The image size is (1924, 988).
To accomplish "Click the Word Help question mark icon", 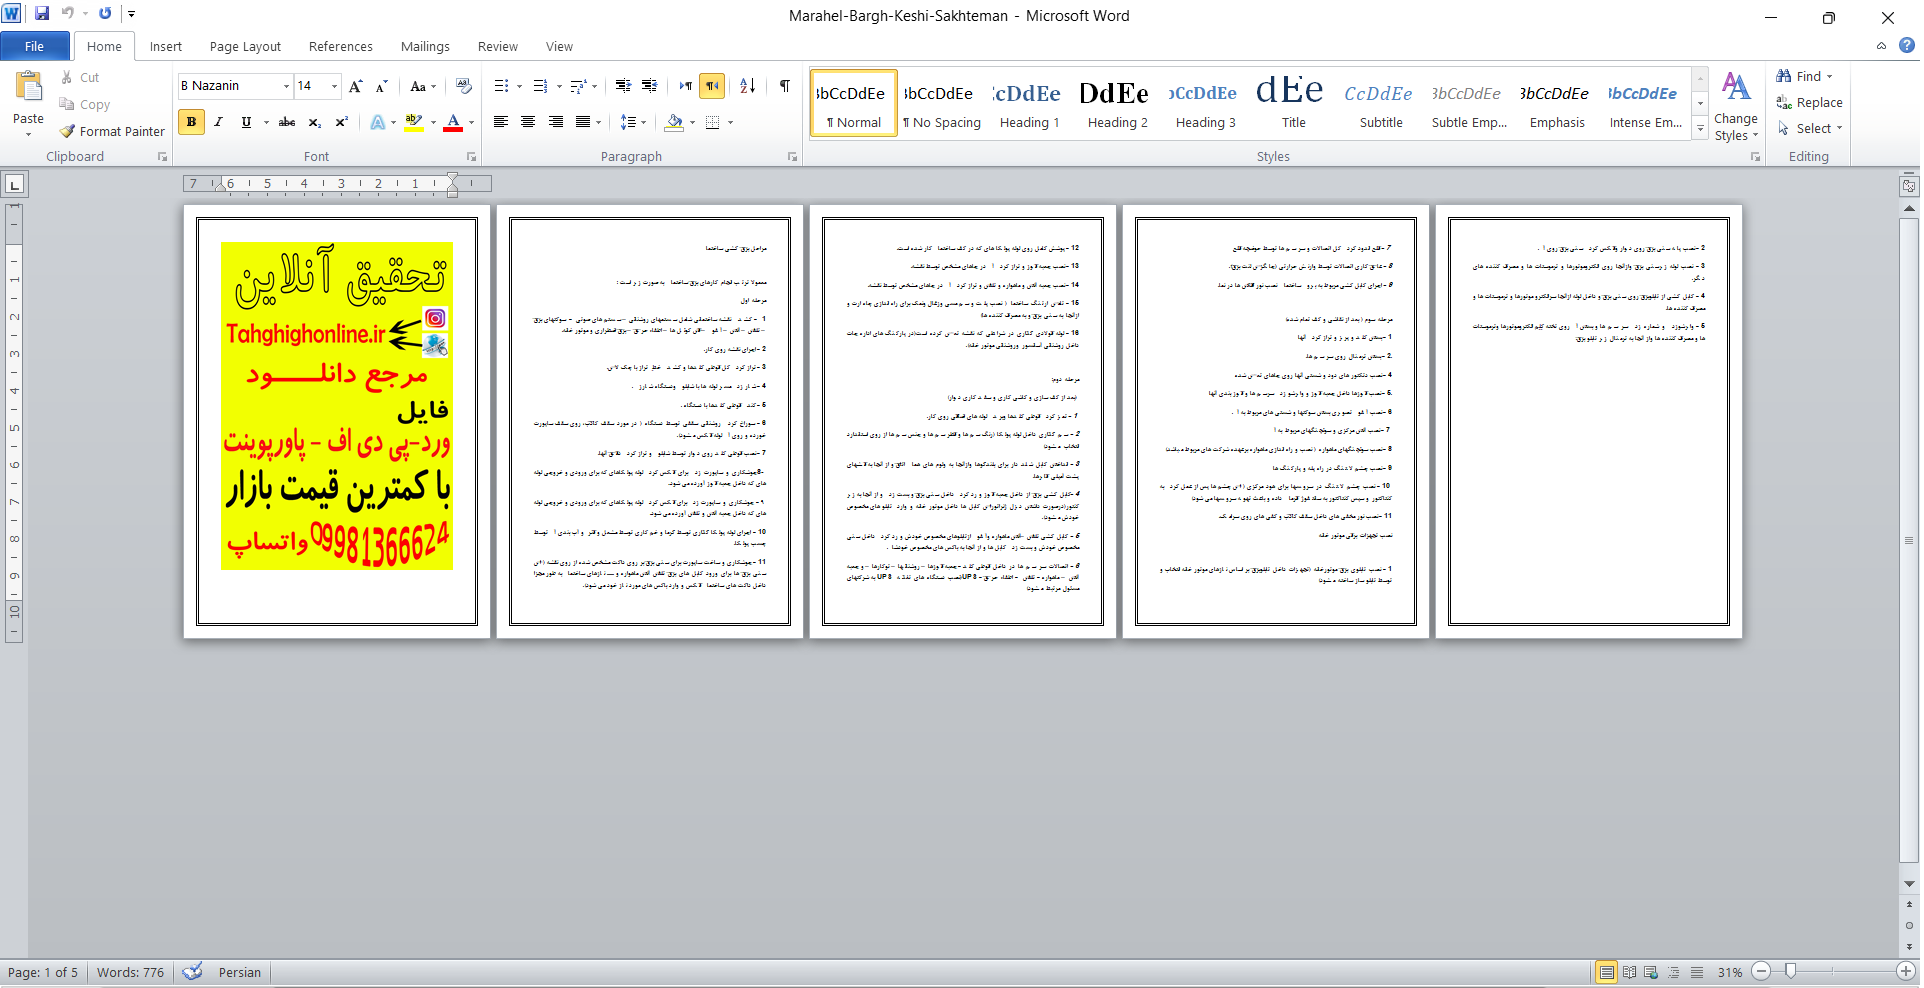I will 1907,45.
